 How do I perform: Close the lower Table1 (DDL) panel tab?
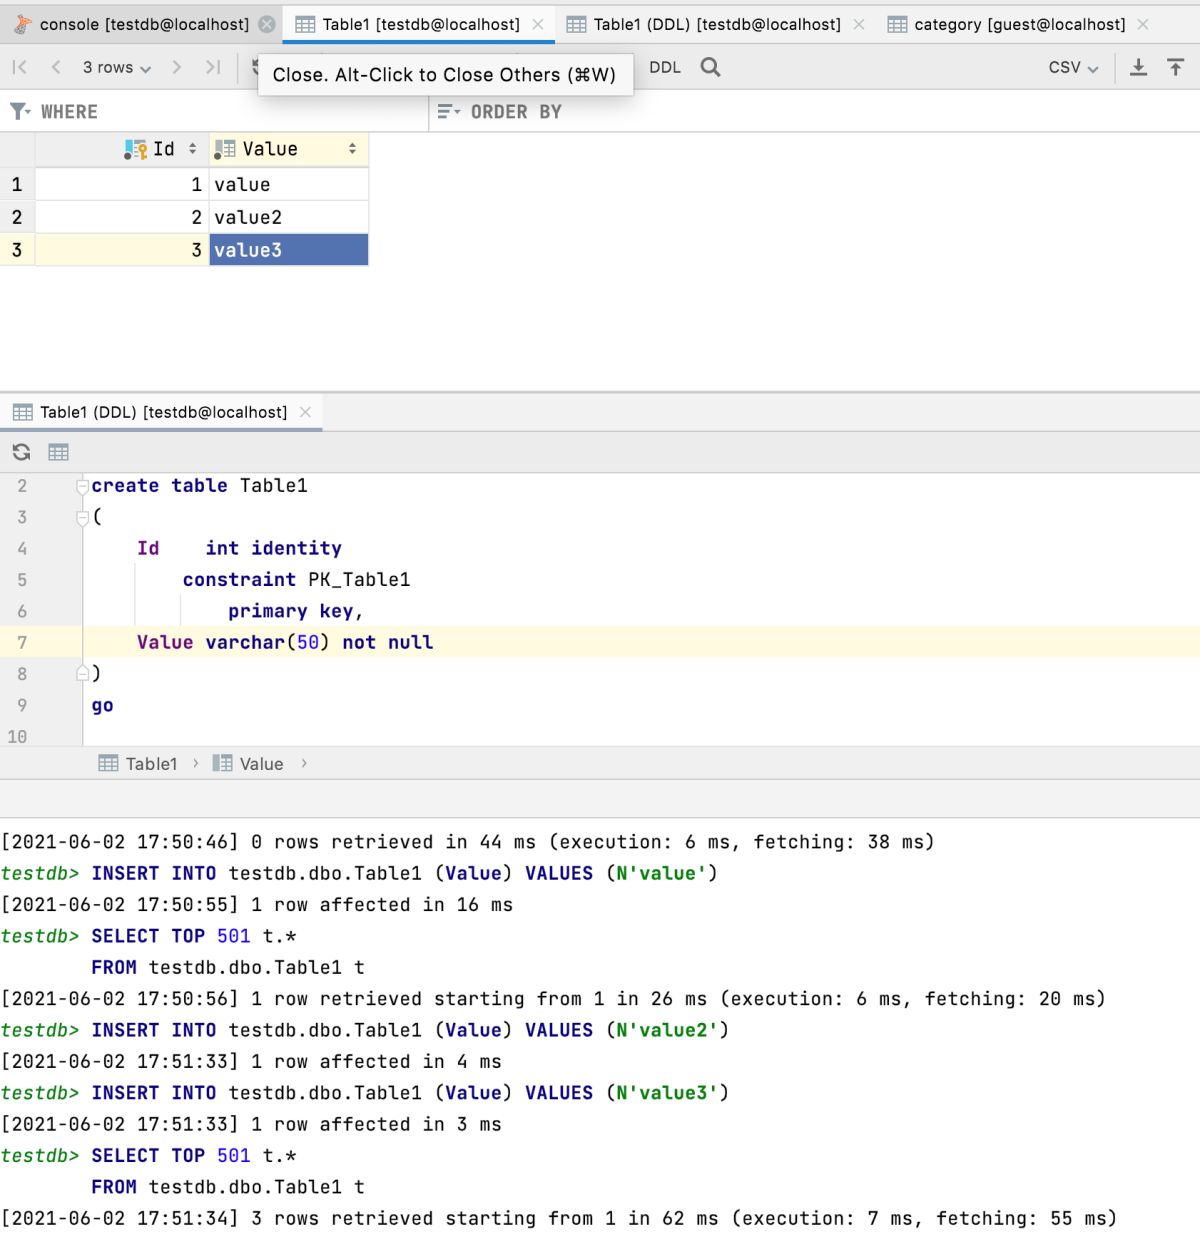[305, 412]
